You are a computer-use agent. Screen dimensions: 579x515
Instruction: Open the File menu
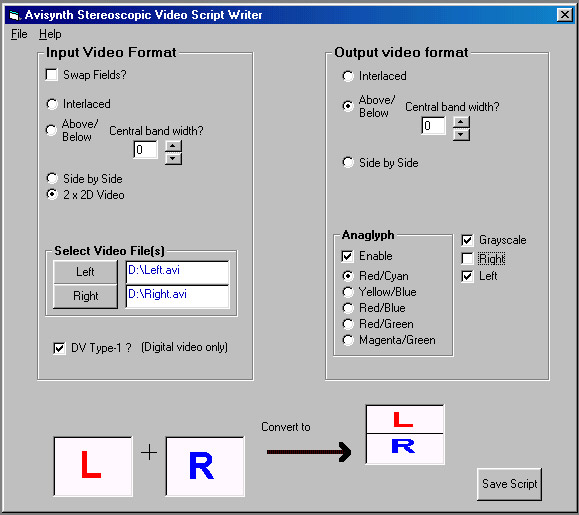(x=19, y=34)
